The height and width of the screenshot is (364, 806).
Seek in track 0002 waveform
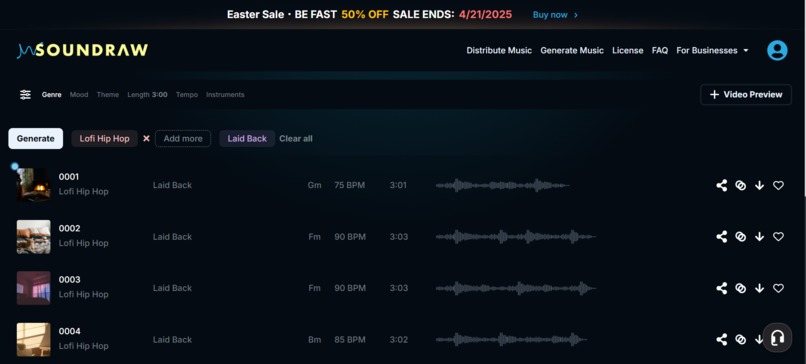pyautogui.click(x=516, y=236)
